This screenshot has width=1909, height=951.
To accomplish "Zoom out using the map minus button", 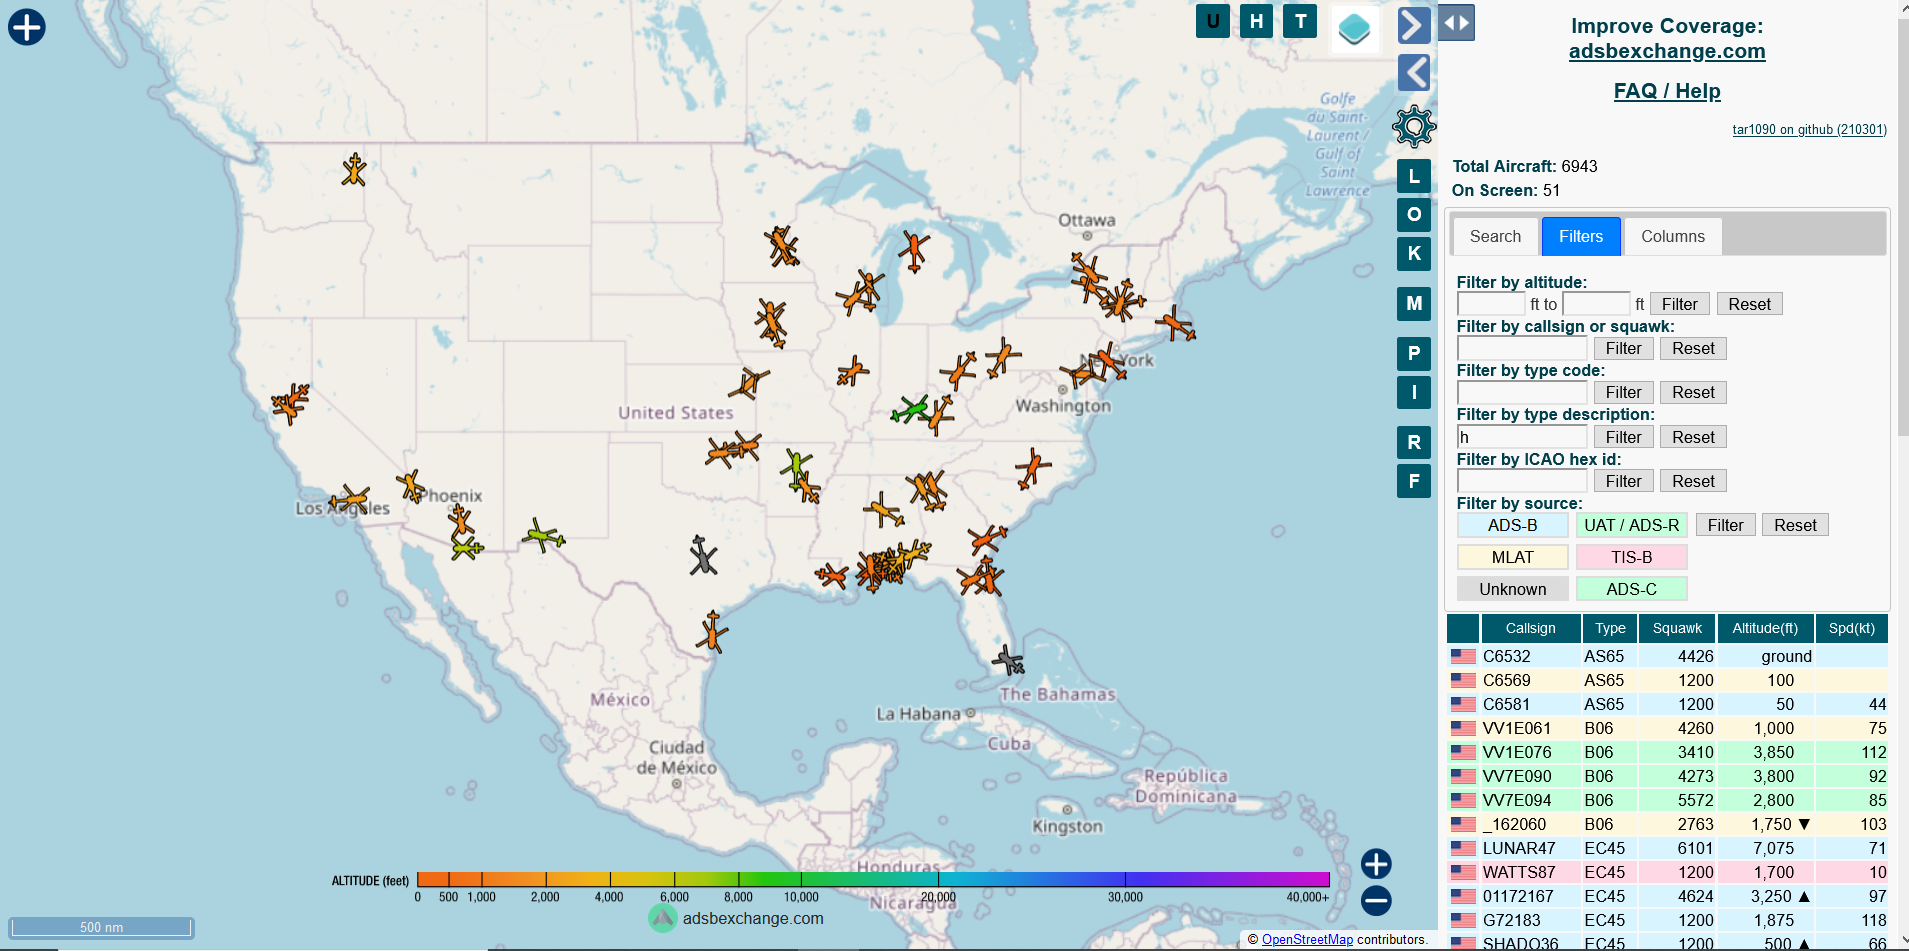I will (x=1376, y=901).
